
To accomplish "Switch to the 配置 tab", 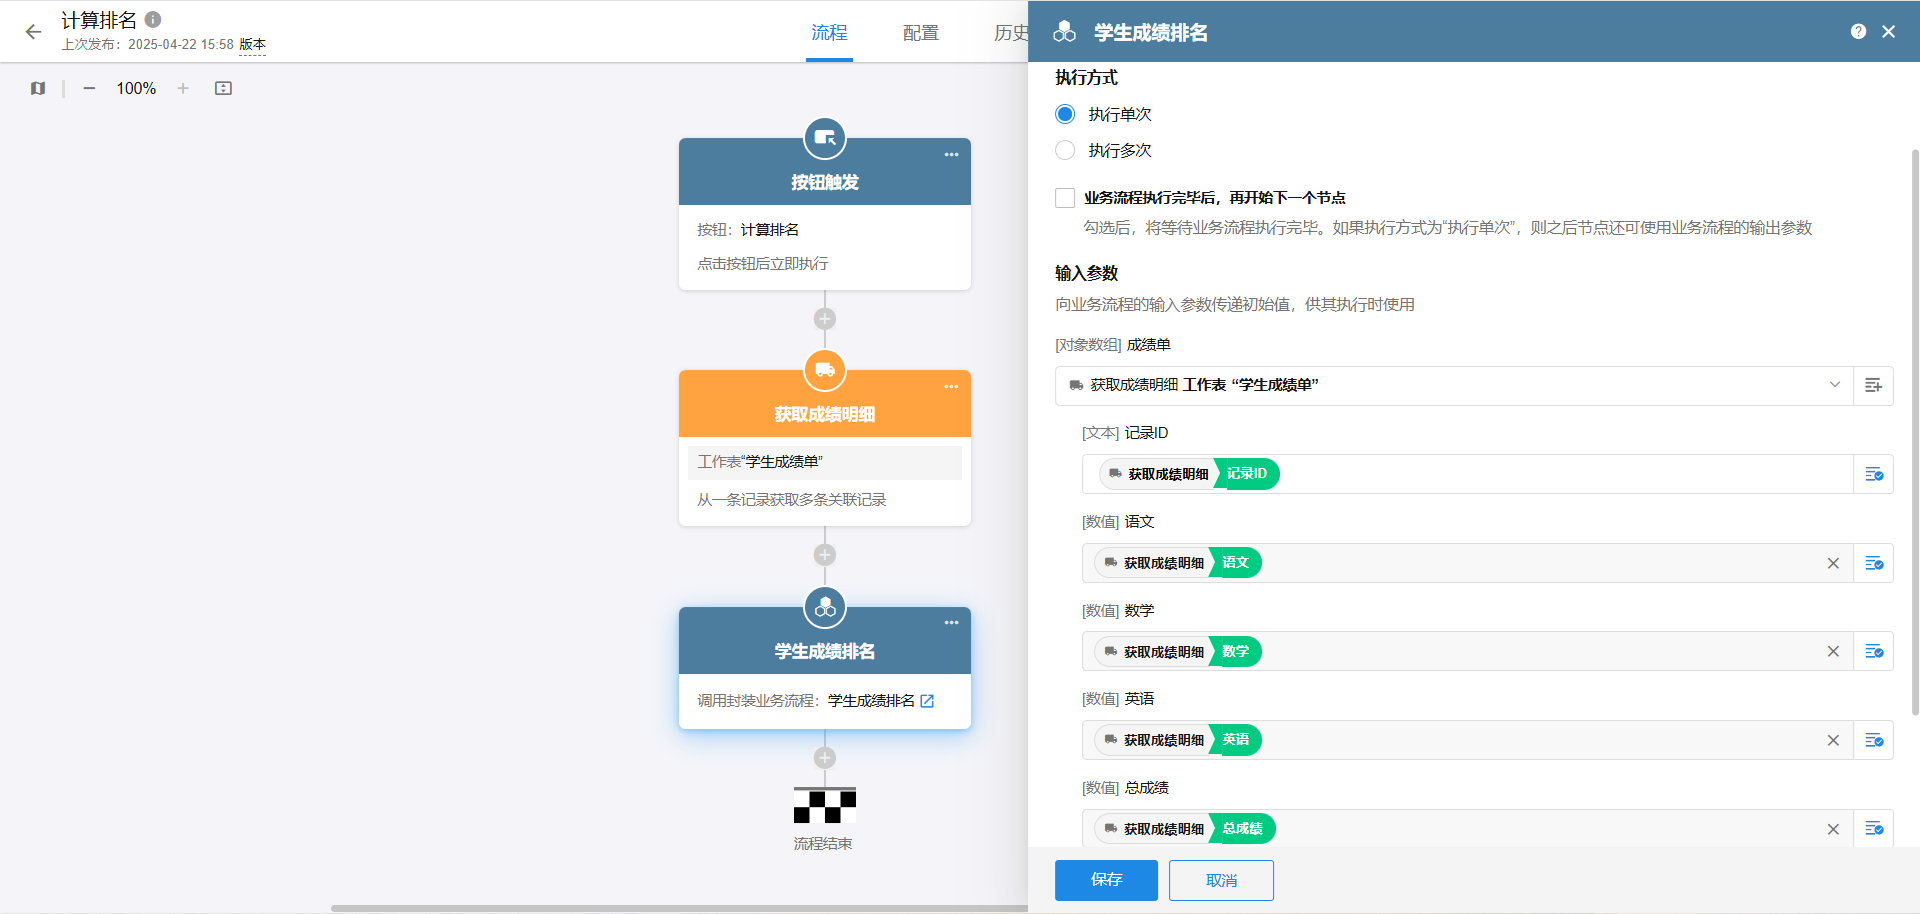I will [x=920, y=33].
